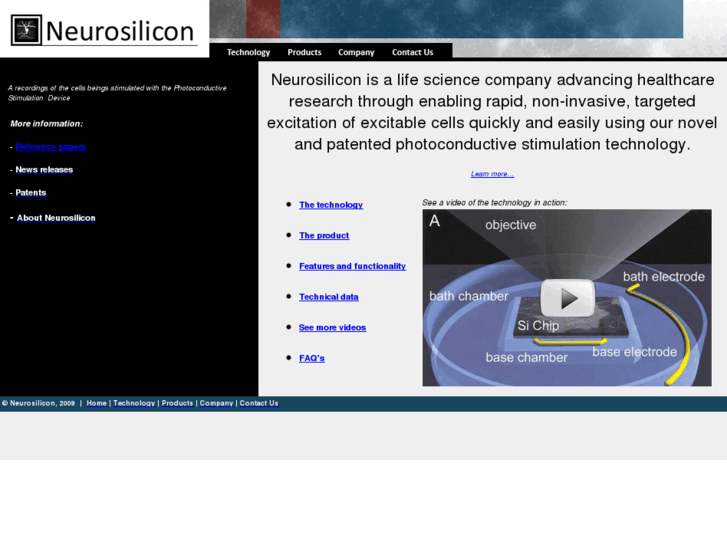This screenshot has width=727, height=545.
Task: Click the Neurosilicon wordmark text
Action: pos(120,31)
